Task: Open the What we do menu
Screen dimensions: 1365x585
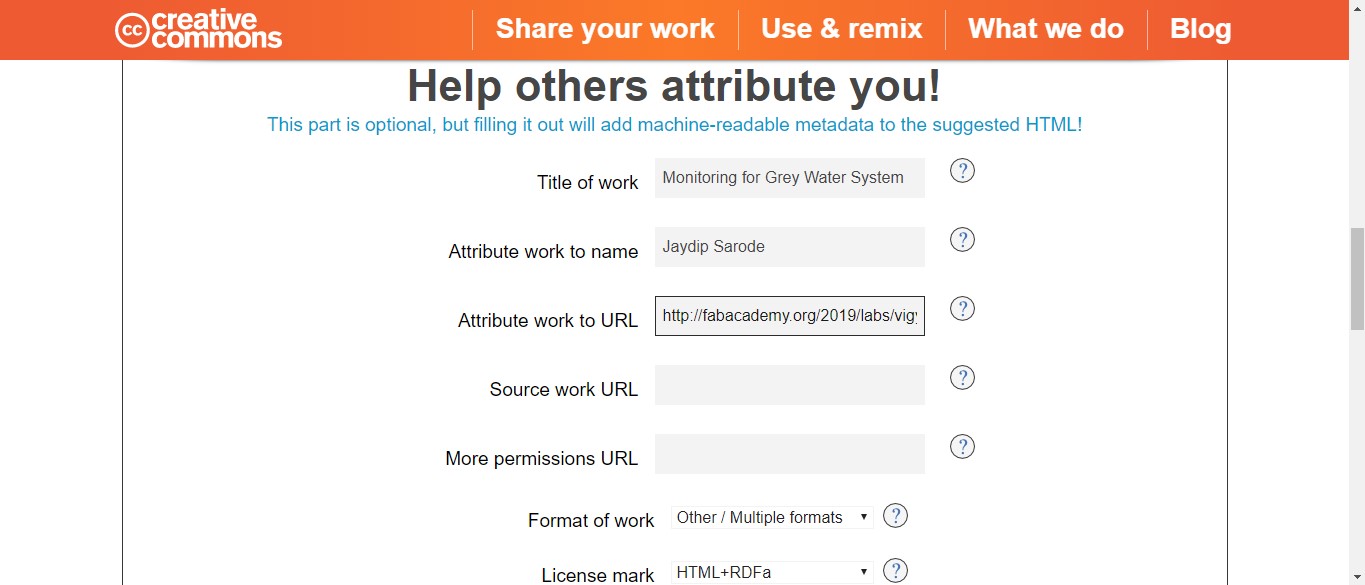Action: (1045, 29)
